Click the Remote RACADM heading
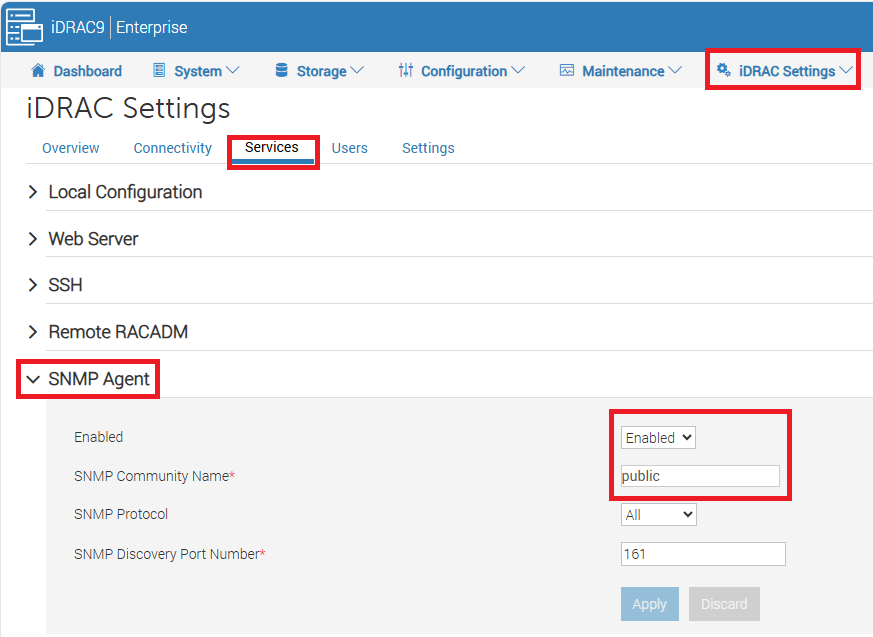 point(118,332)
